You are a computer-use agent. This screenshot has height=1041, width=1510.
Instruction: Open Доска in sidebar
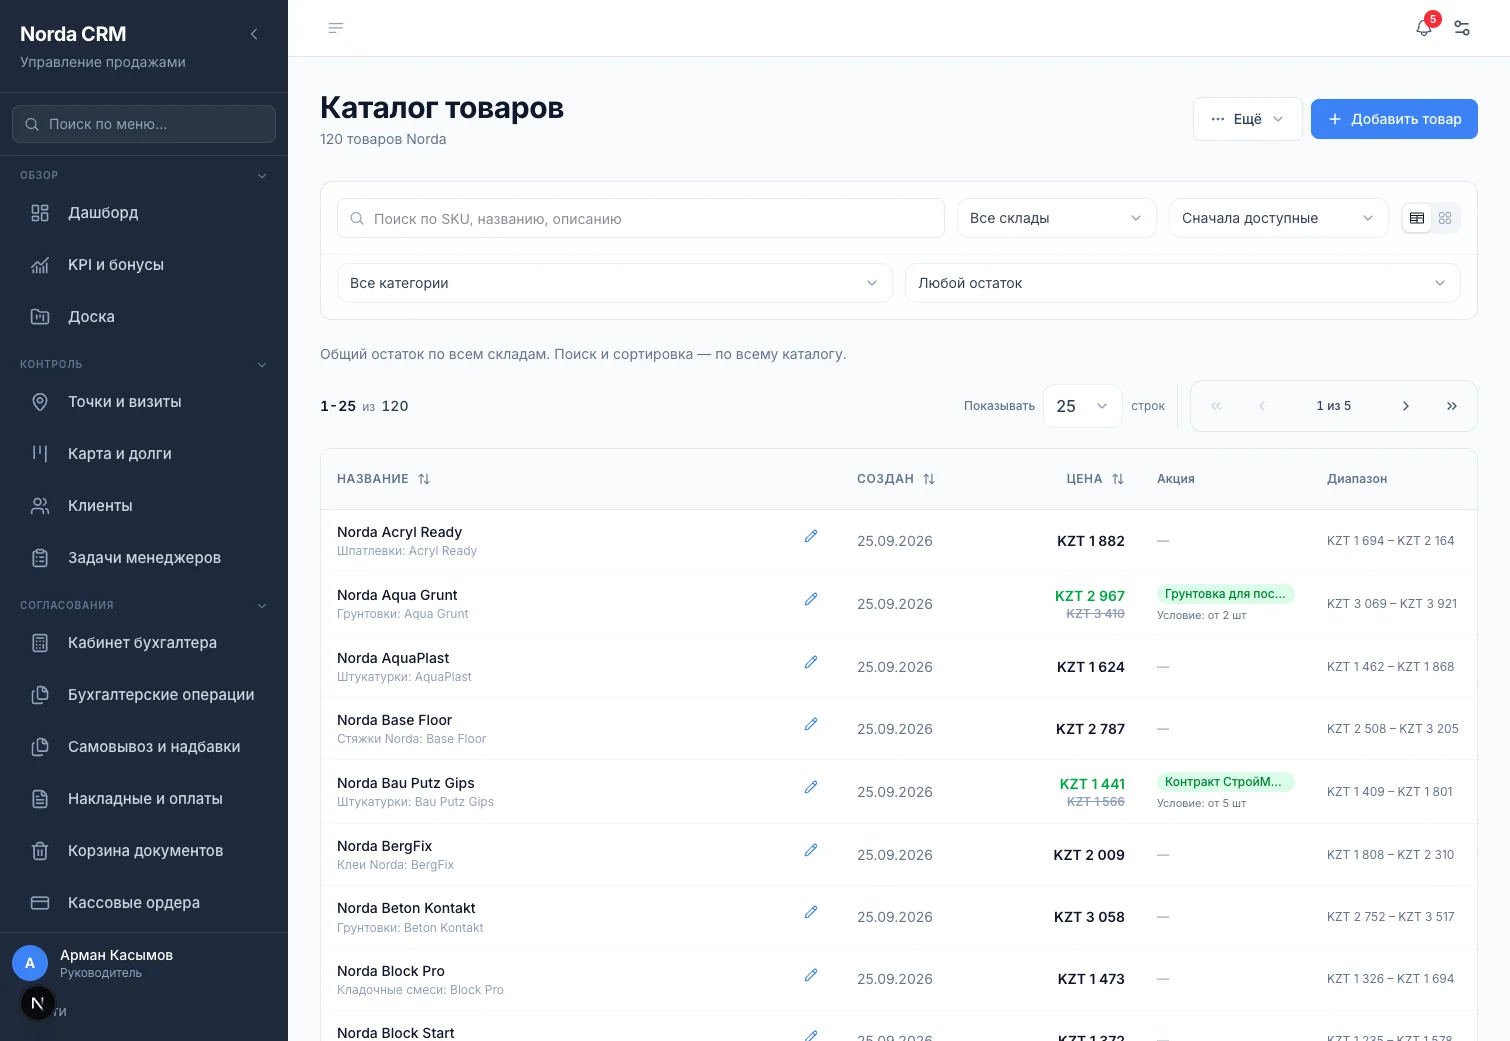click(144, 317)
